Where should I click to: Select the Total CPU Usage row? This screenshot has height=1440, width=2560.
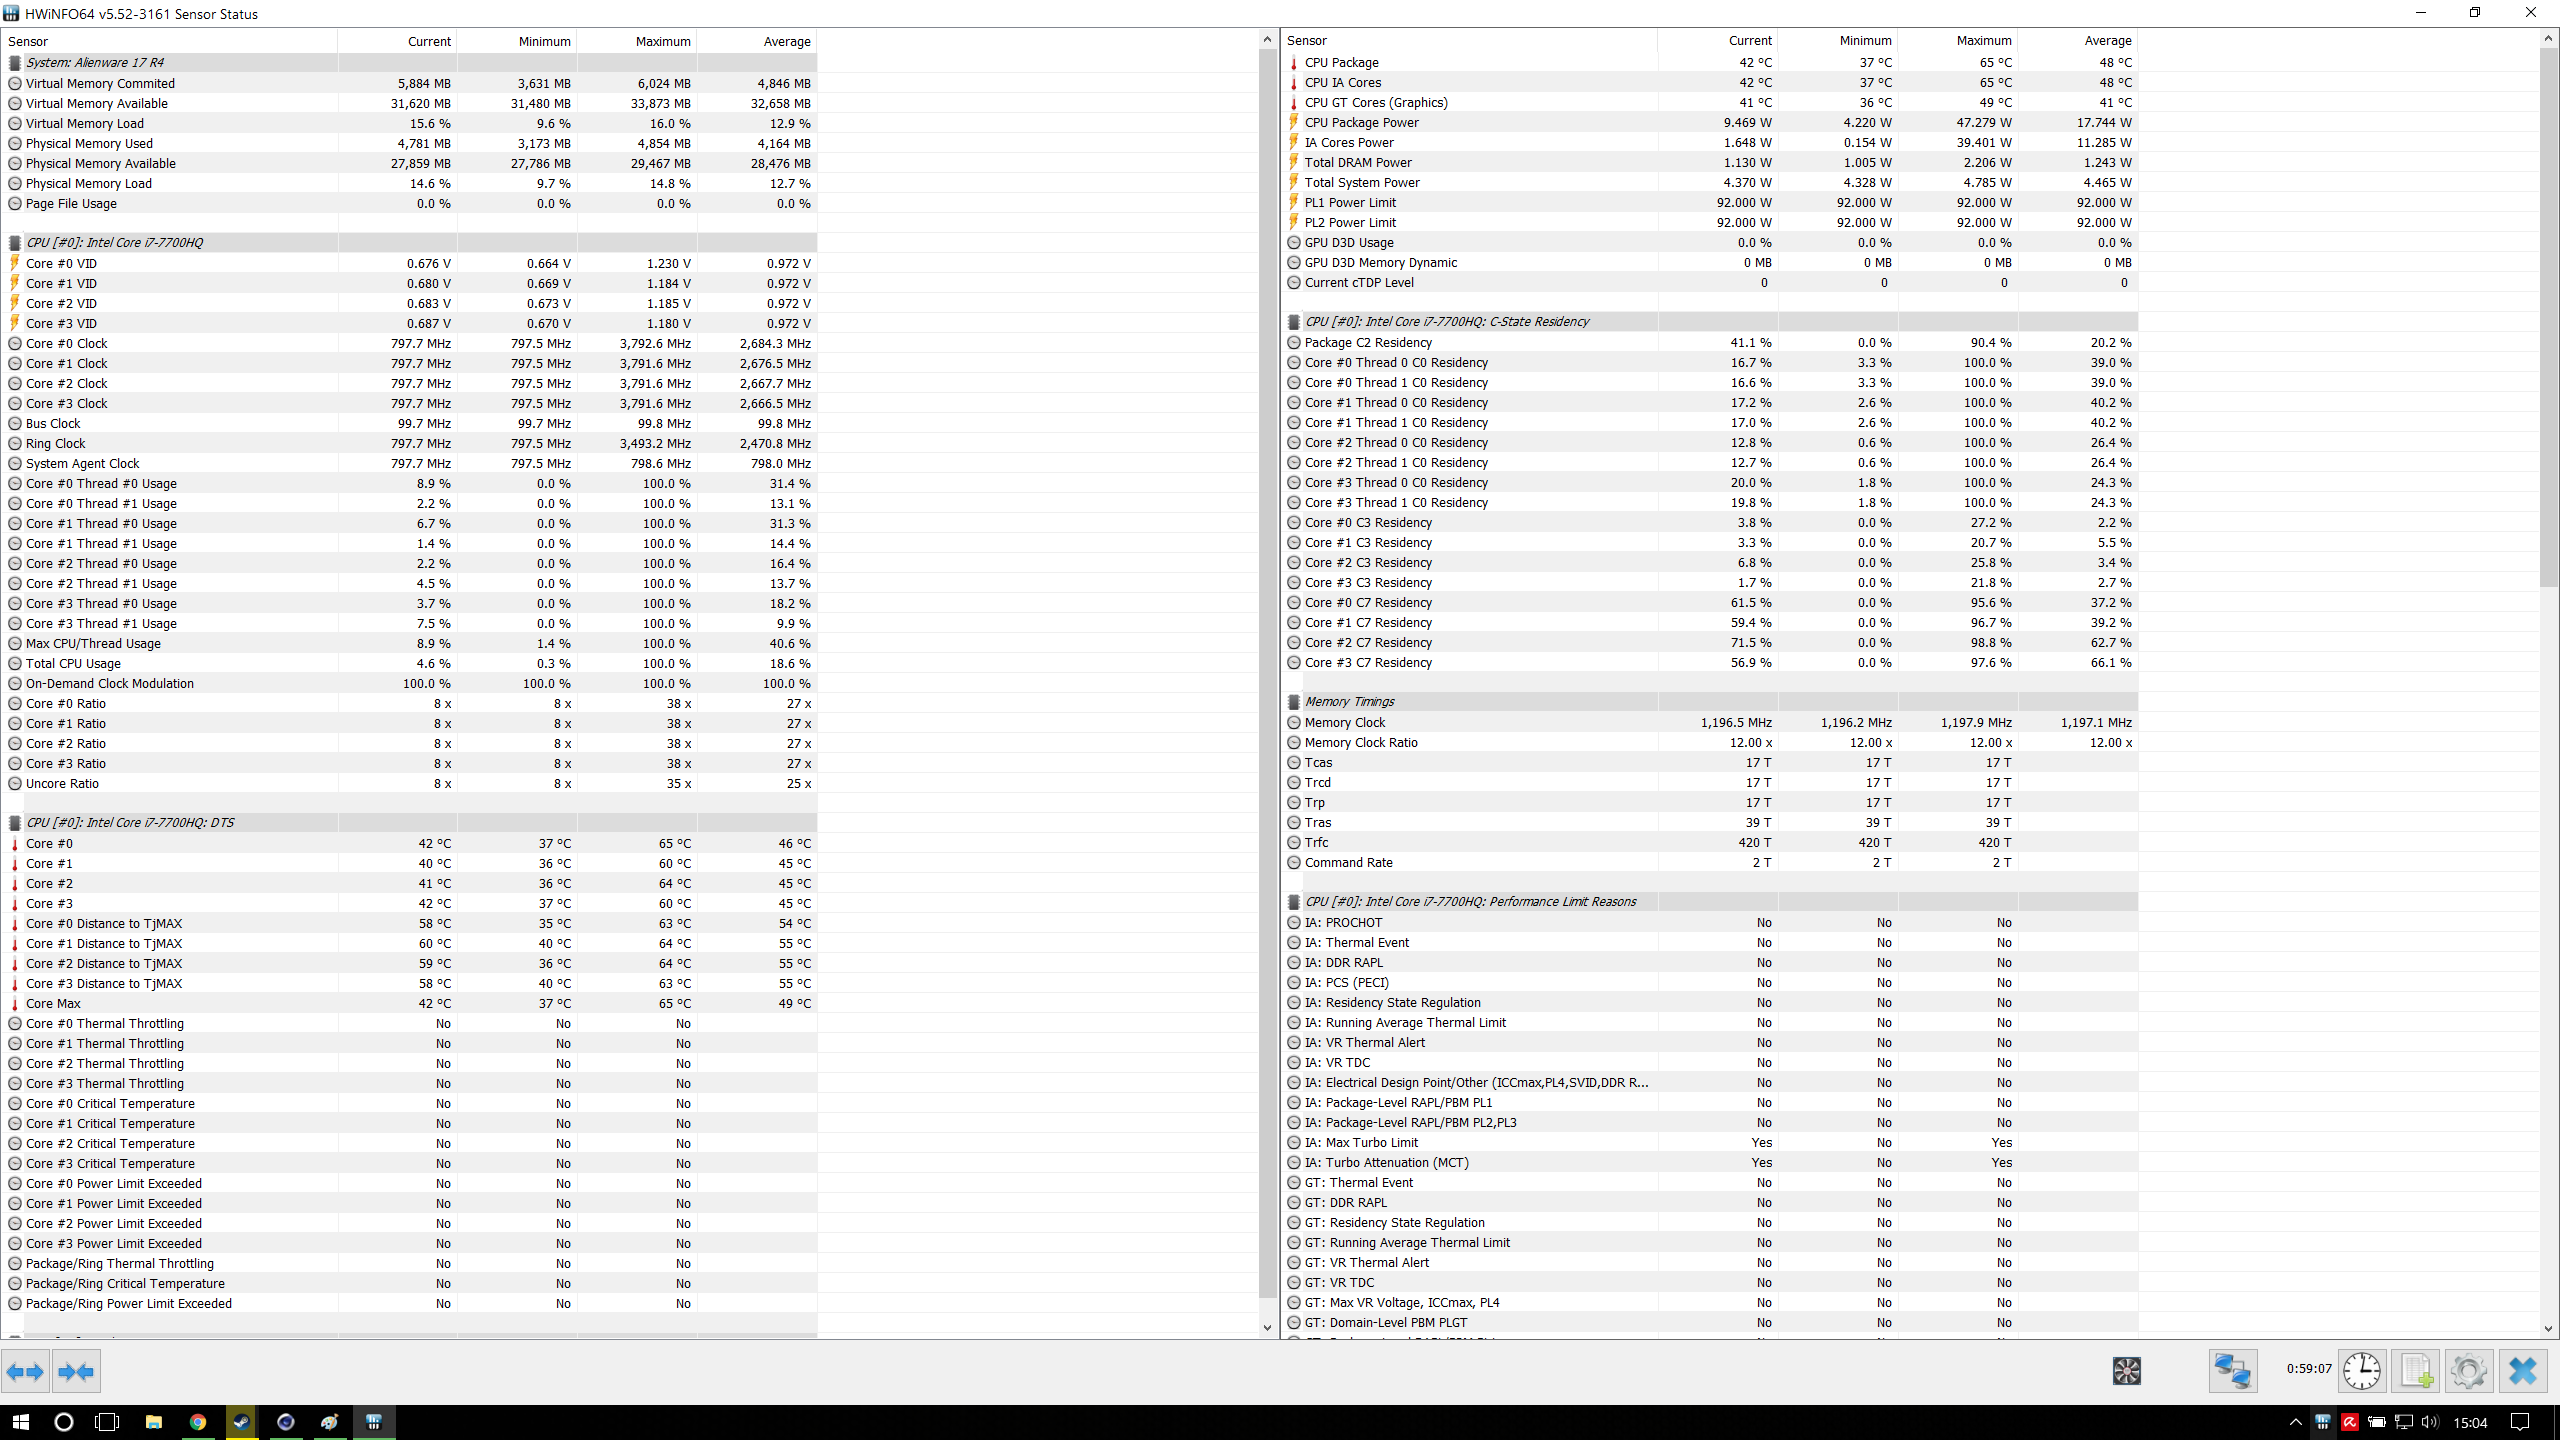[73, 663]
